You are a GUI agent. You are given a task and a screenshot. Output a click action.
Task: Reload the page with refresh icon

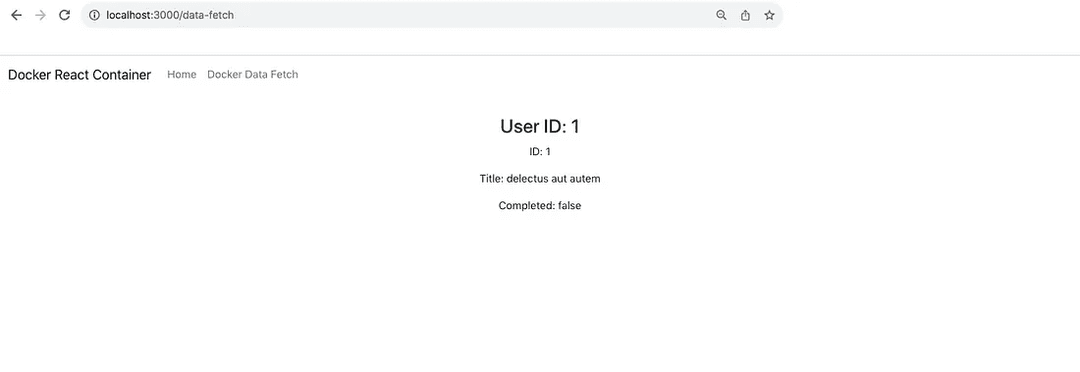[x=64, y=15]
